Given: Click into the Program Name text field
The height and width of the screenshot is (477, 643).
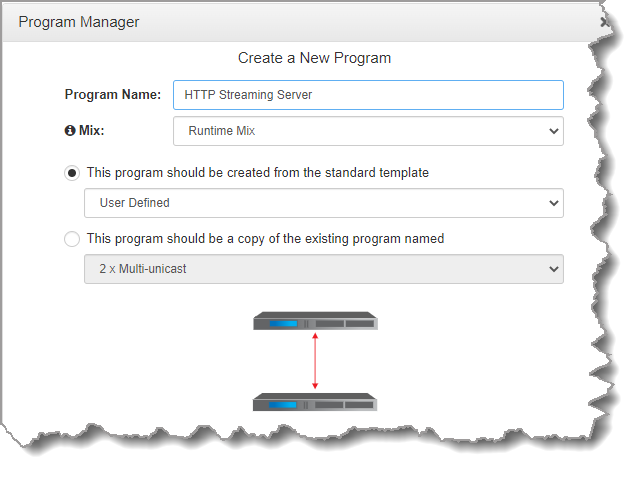Looking at the screenshot, I should click(368, 95).
